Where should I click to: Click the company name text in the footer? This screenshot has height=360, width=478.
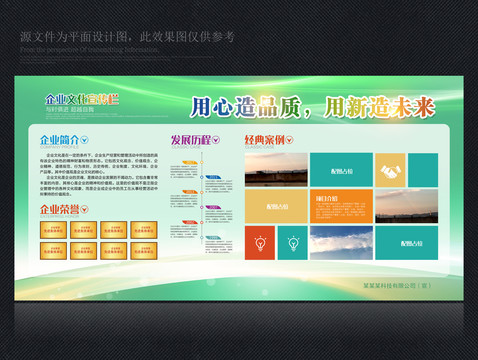coord(397,285)
